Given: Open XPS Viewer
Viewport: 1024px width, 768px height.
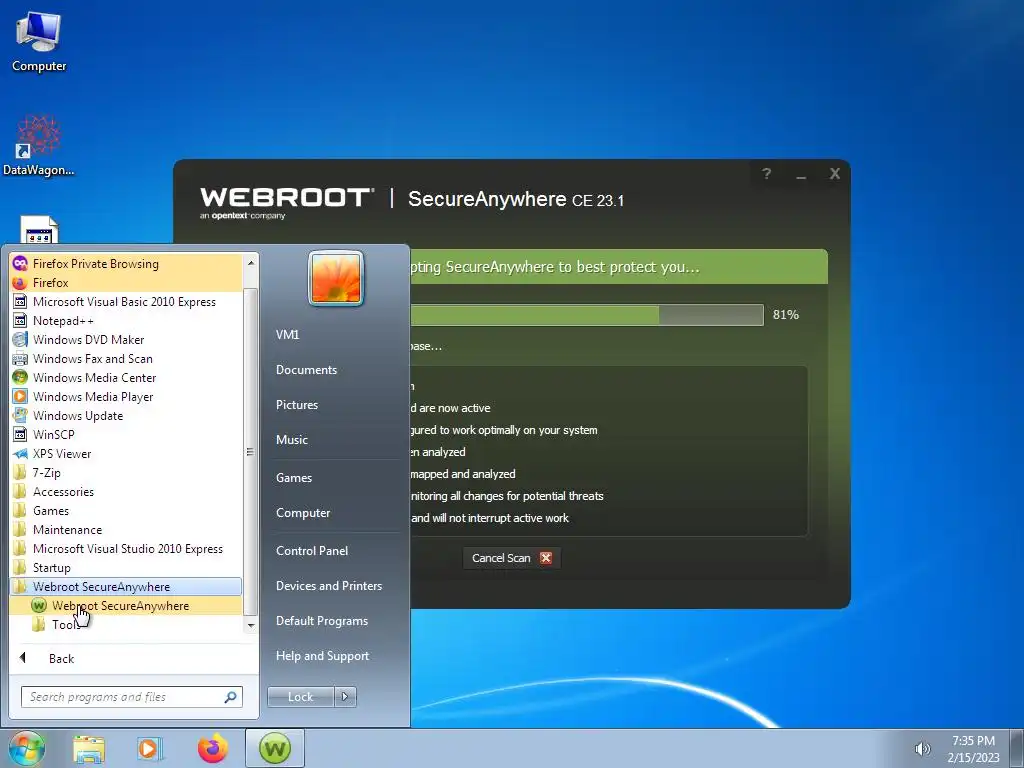Looking at the screenshot, I should 125,453.
